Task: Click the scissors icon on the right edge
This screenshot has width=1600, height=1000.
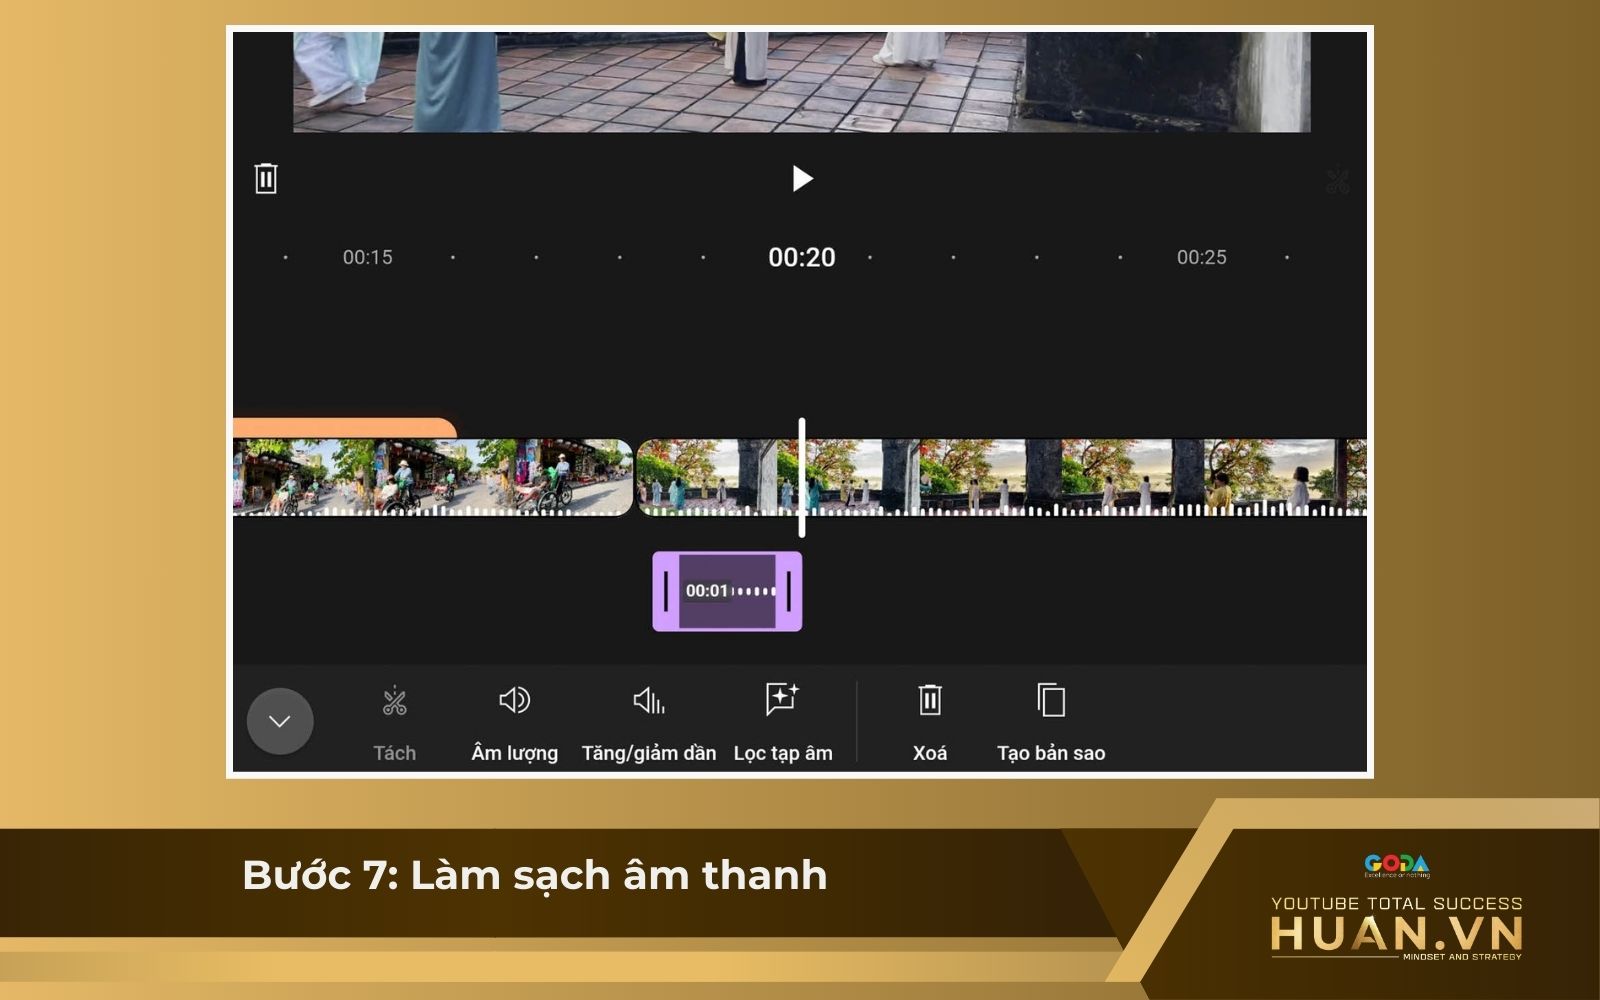Action: click(1340, 178)
